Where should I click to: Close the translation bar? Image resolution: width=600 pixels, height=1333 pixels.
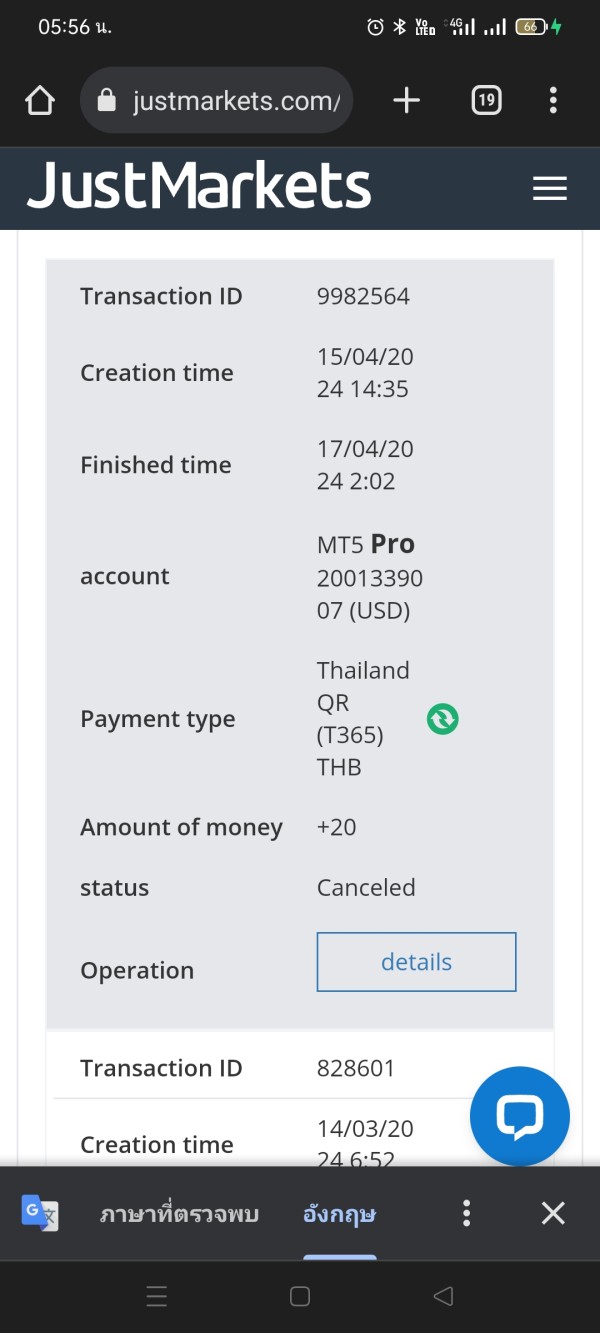(553, 1214)
